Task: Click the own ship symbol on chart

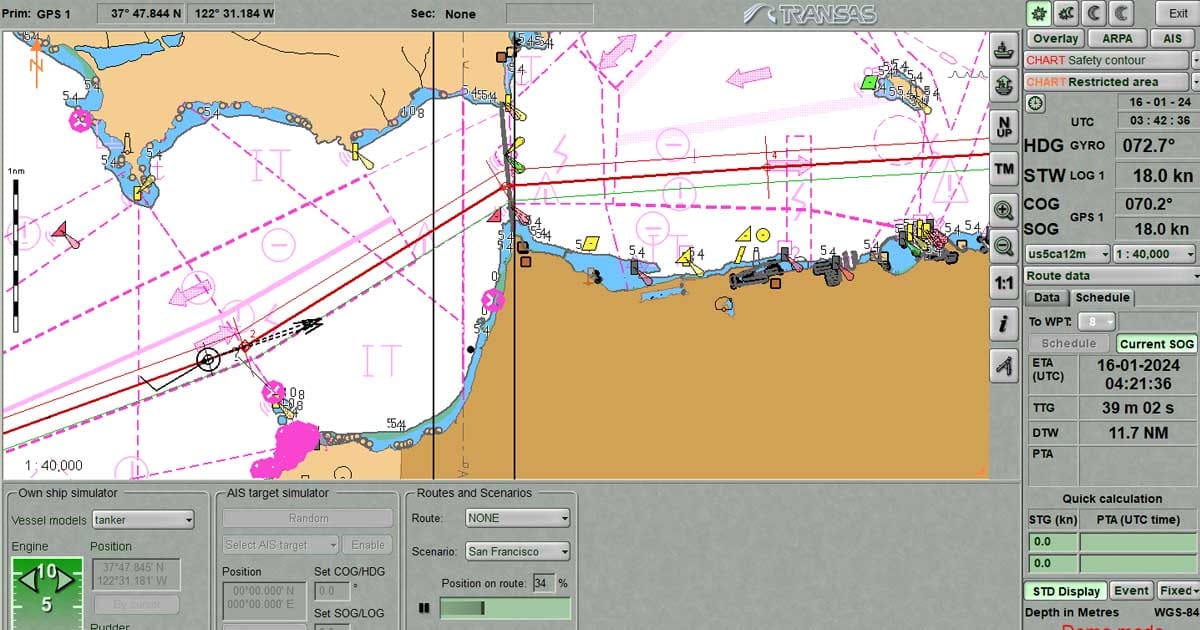Action: tap(208, 358)
